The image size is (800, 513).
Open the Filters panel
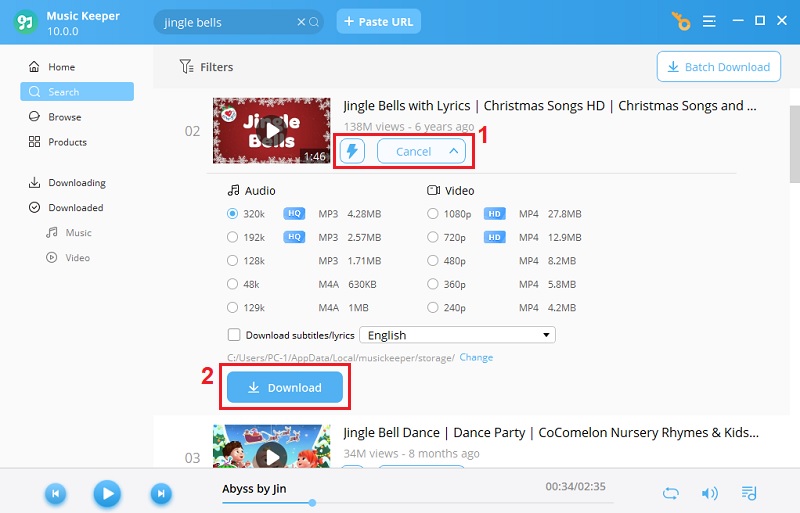coord(206,67)
